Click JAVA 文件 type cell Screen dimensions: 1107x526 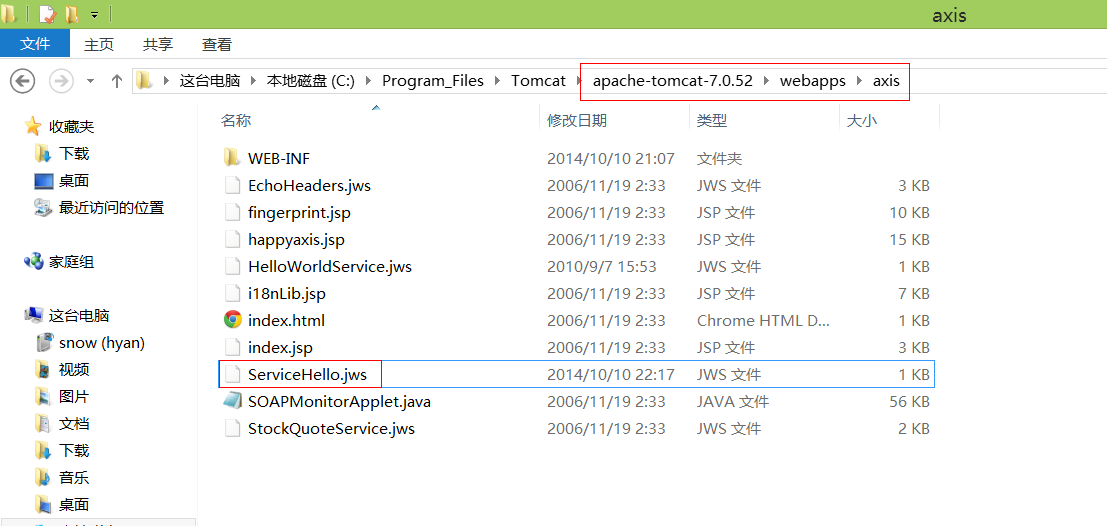pyautogui.click(x=733, y=402)
